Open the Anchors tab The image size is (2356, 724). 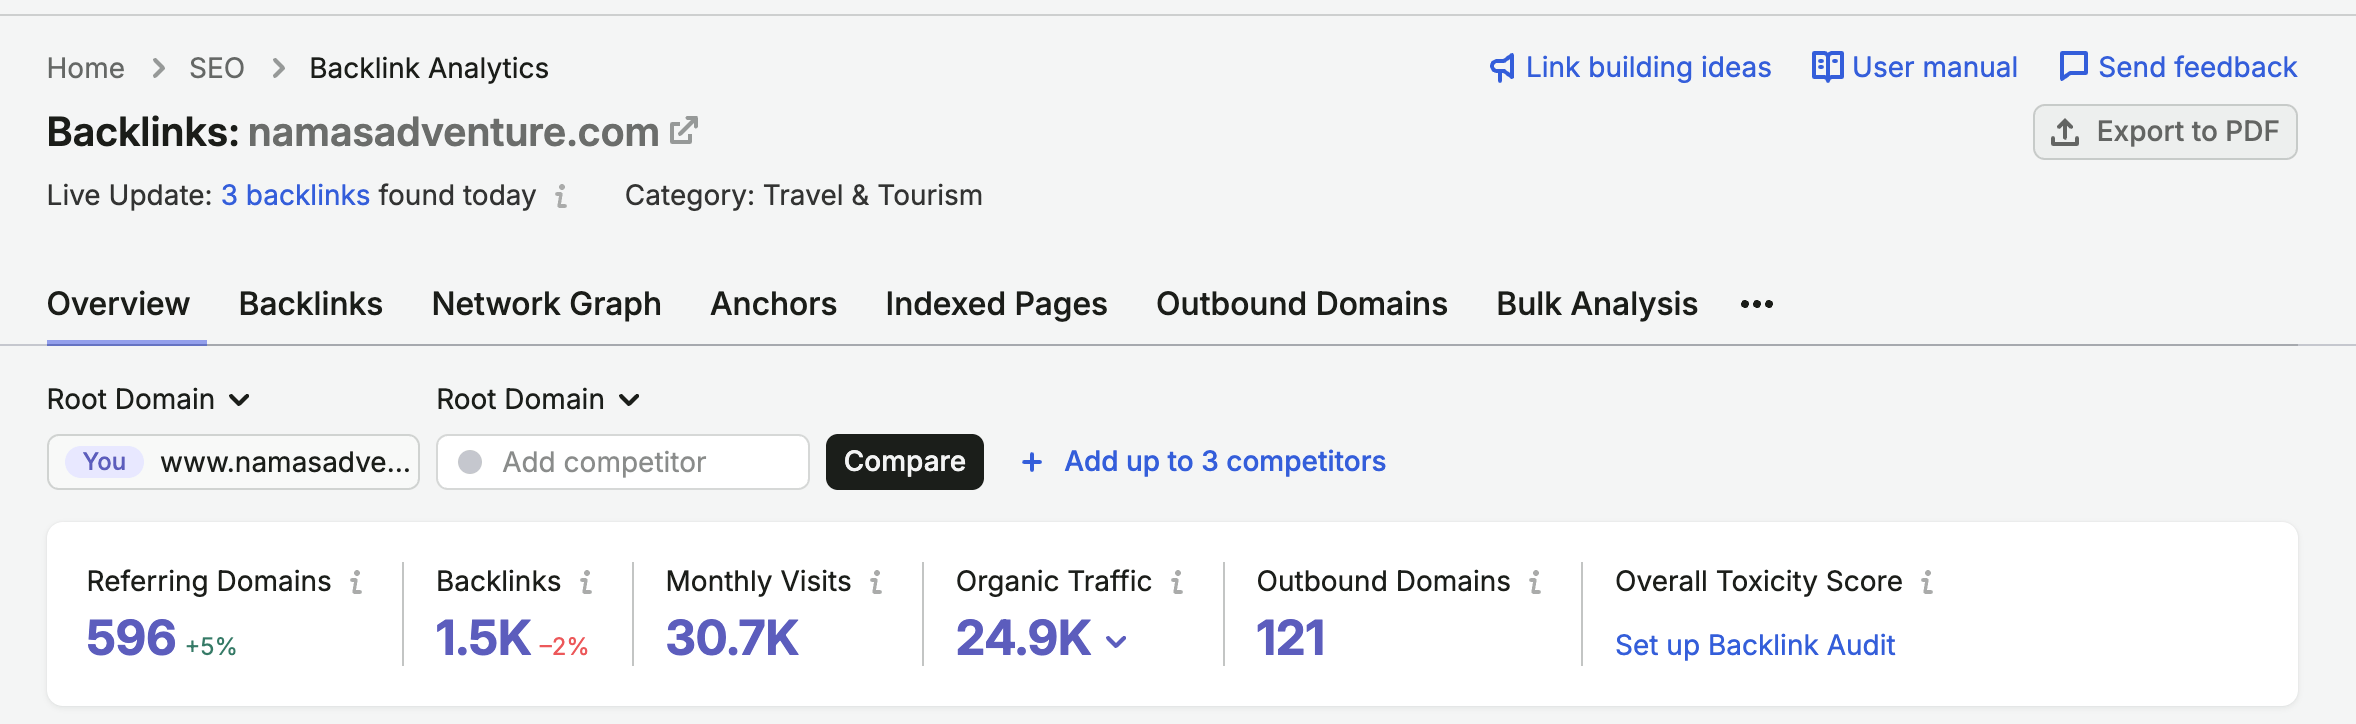(x=774, y=304)
